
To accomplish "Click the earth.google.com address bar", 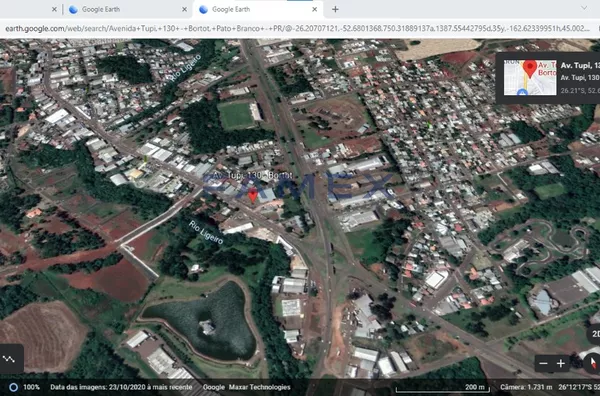I will [x=297, y=28].
